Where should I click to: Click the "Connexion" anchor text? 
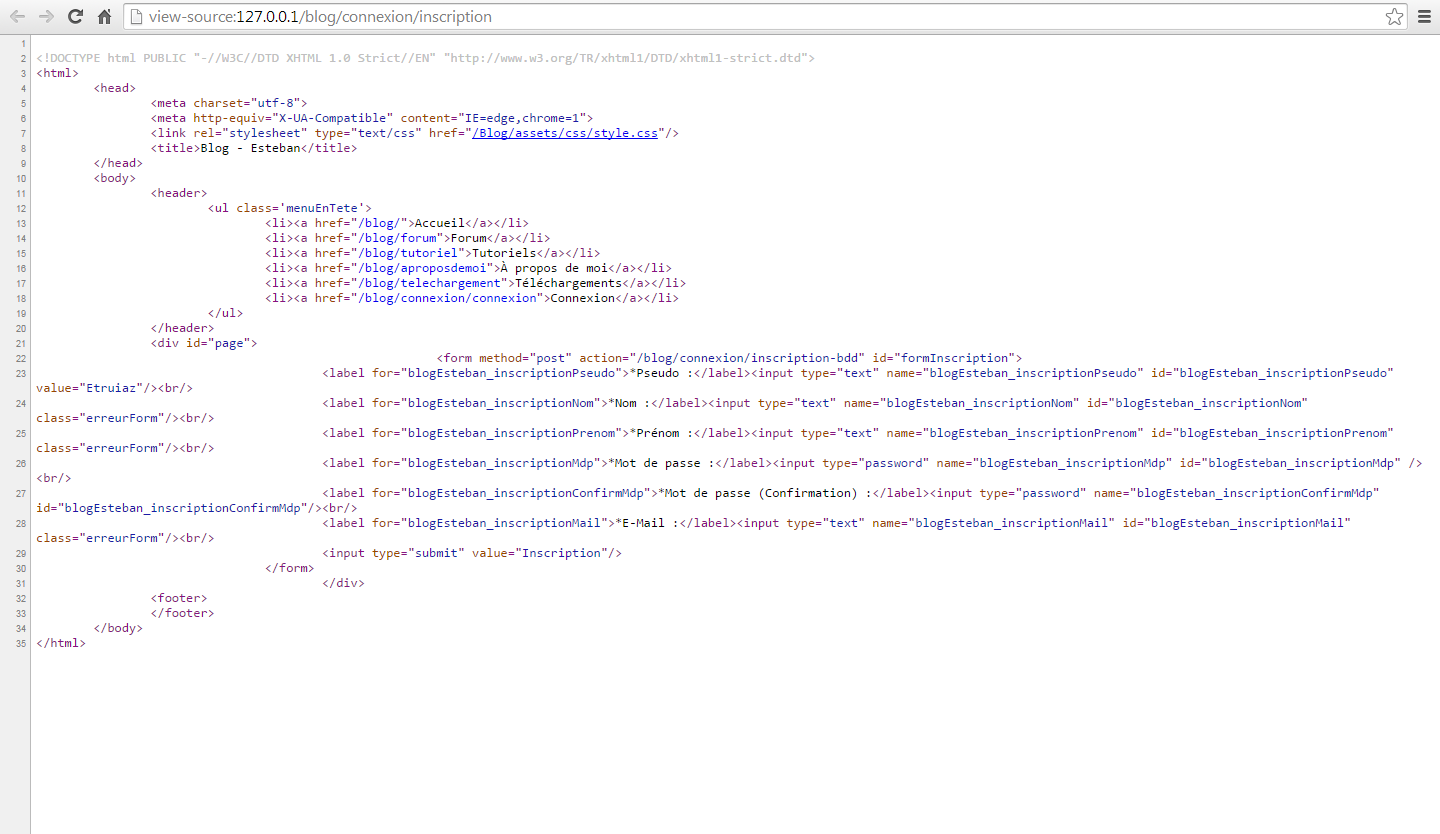tap(582, 298)
